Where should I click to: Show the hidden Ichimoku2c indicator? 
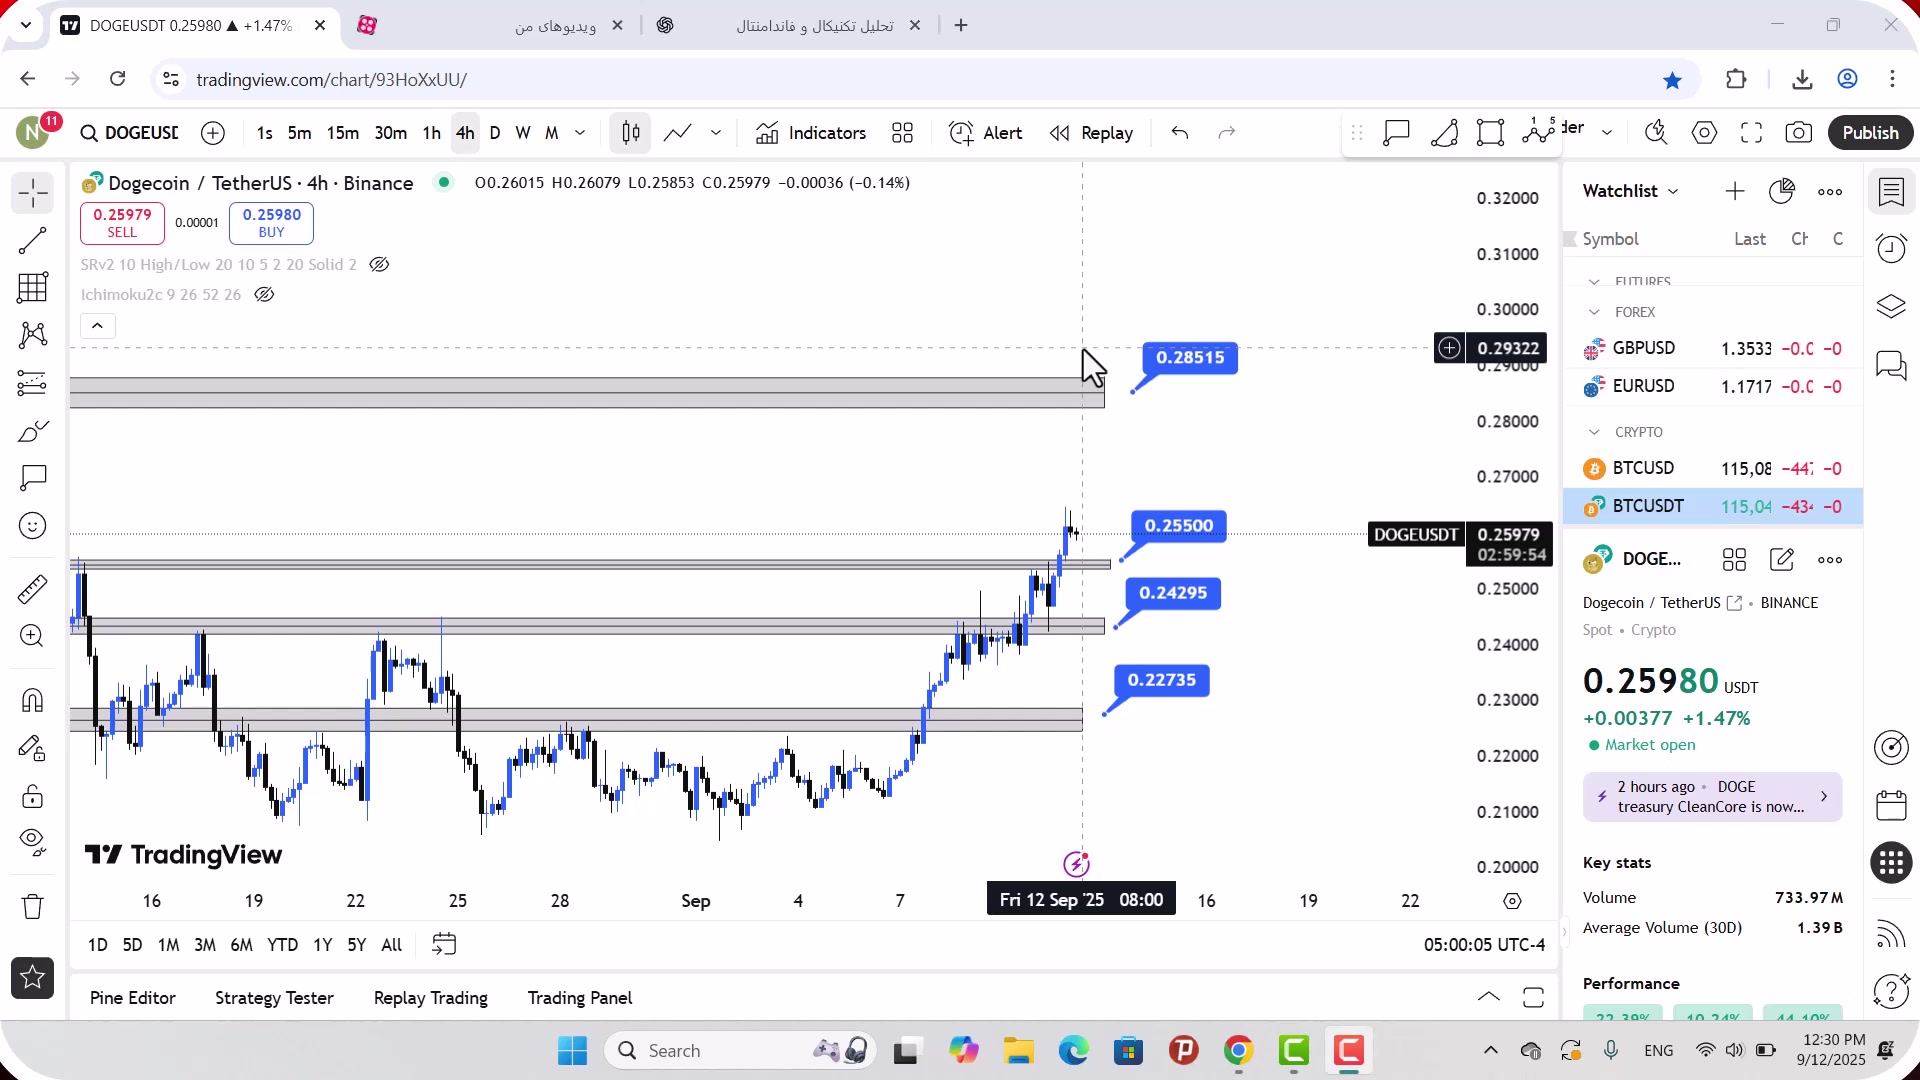click(x=264, y=295)
